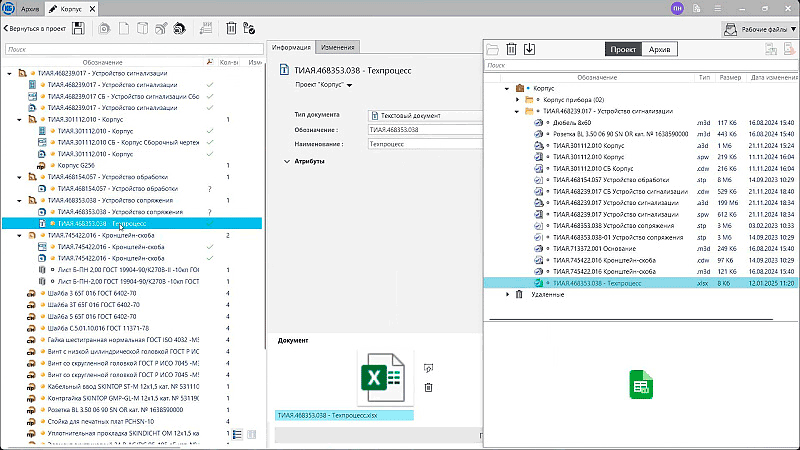The width and height of the screenshot is (800, 450).
Task: Open folder icon in working files toolbar
Action: tap(492, 49)
